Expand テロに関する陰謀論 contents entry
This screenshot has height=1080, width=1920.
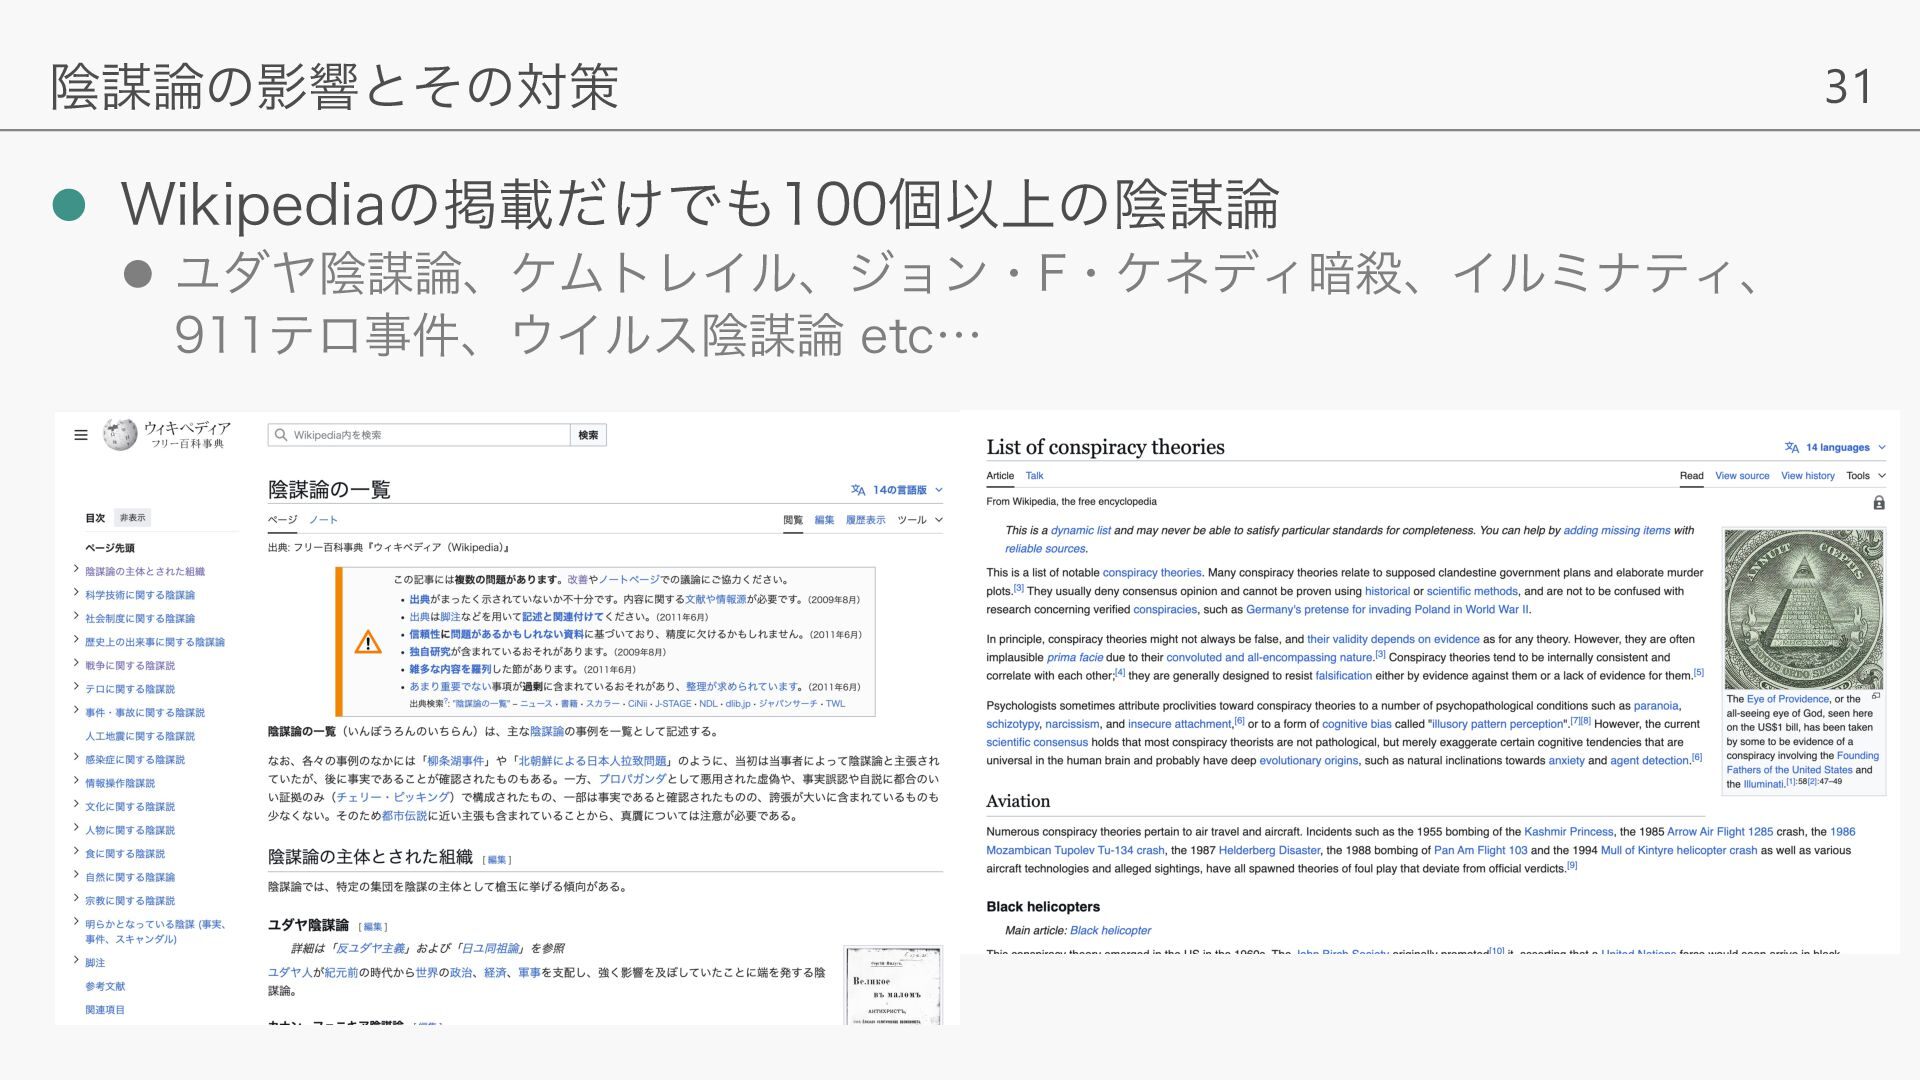(x=76, y=688)
